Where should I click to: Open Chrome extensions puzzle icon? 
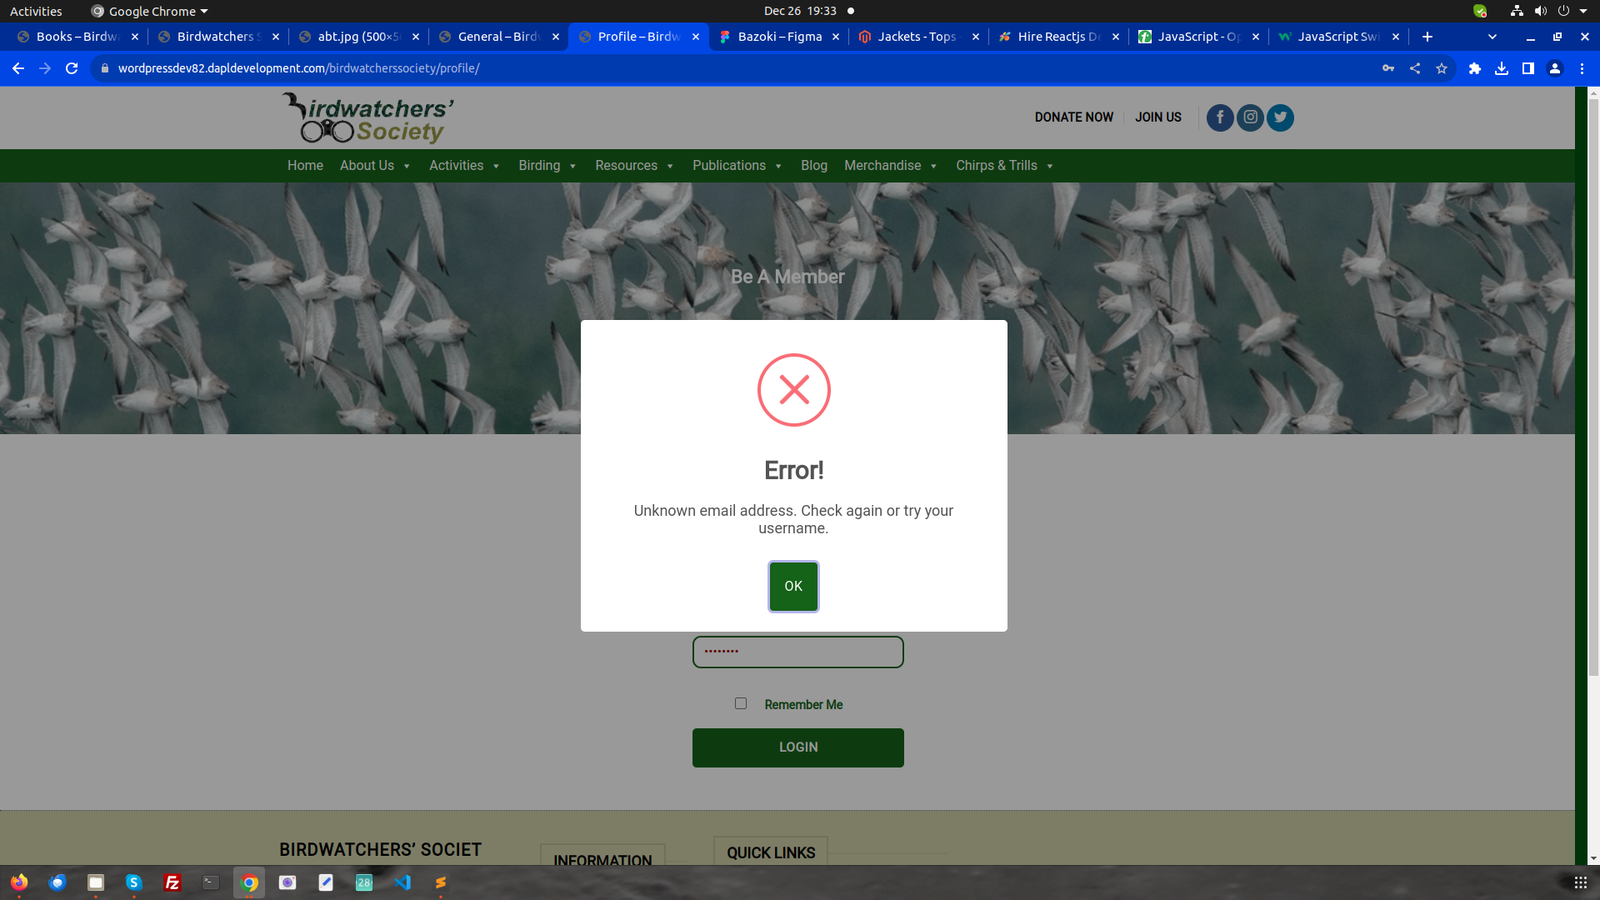1474,69
